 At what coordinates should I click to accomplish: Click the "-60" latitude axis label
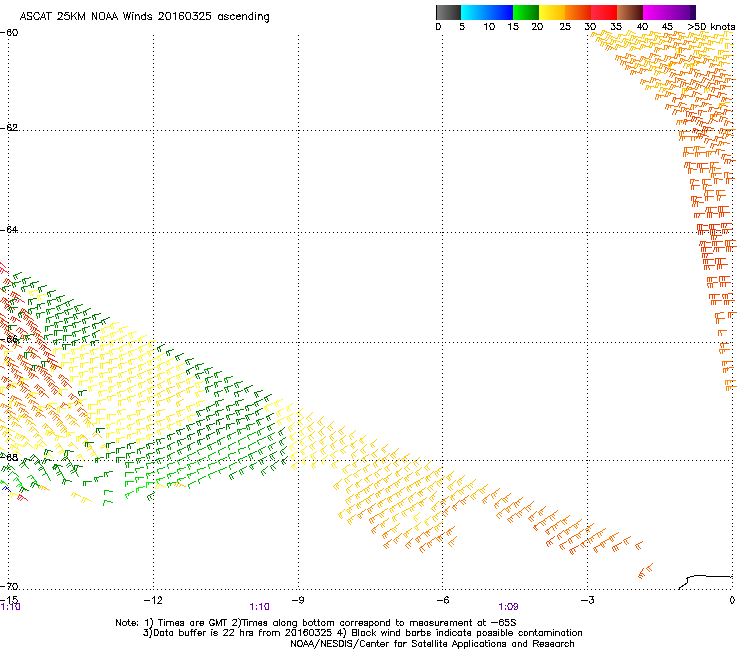click(x=9, y=33)
